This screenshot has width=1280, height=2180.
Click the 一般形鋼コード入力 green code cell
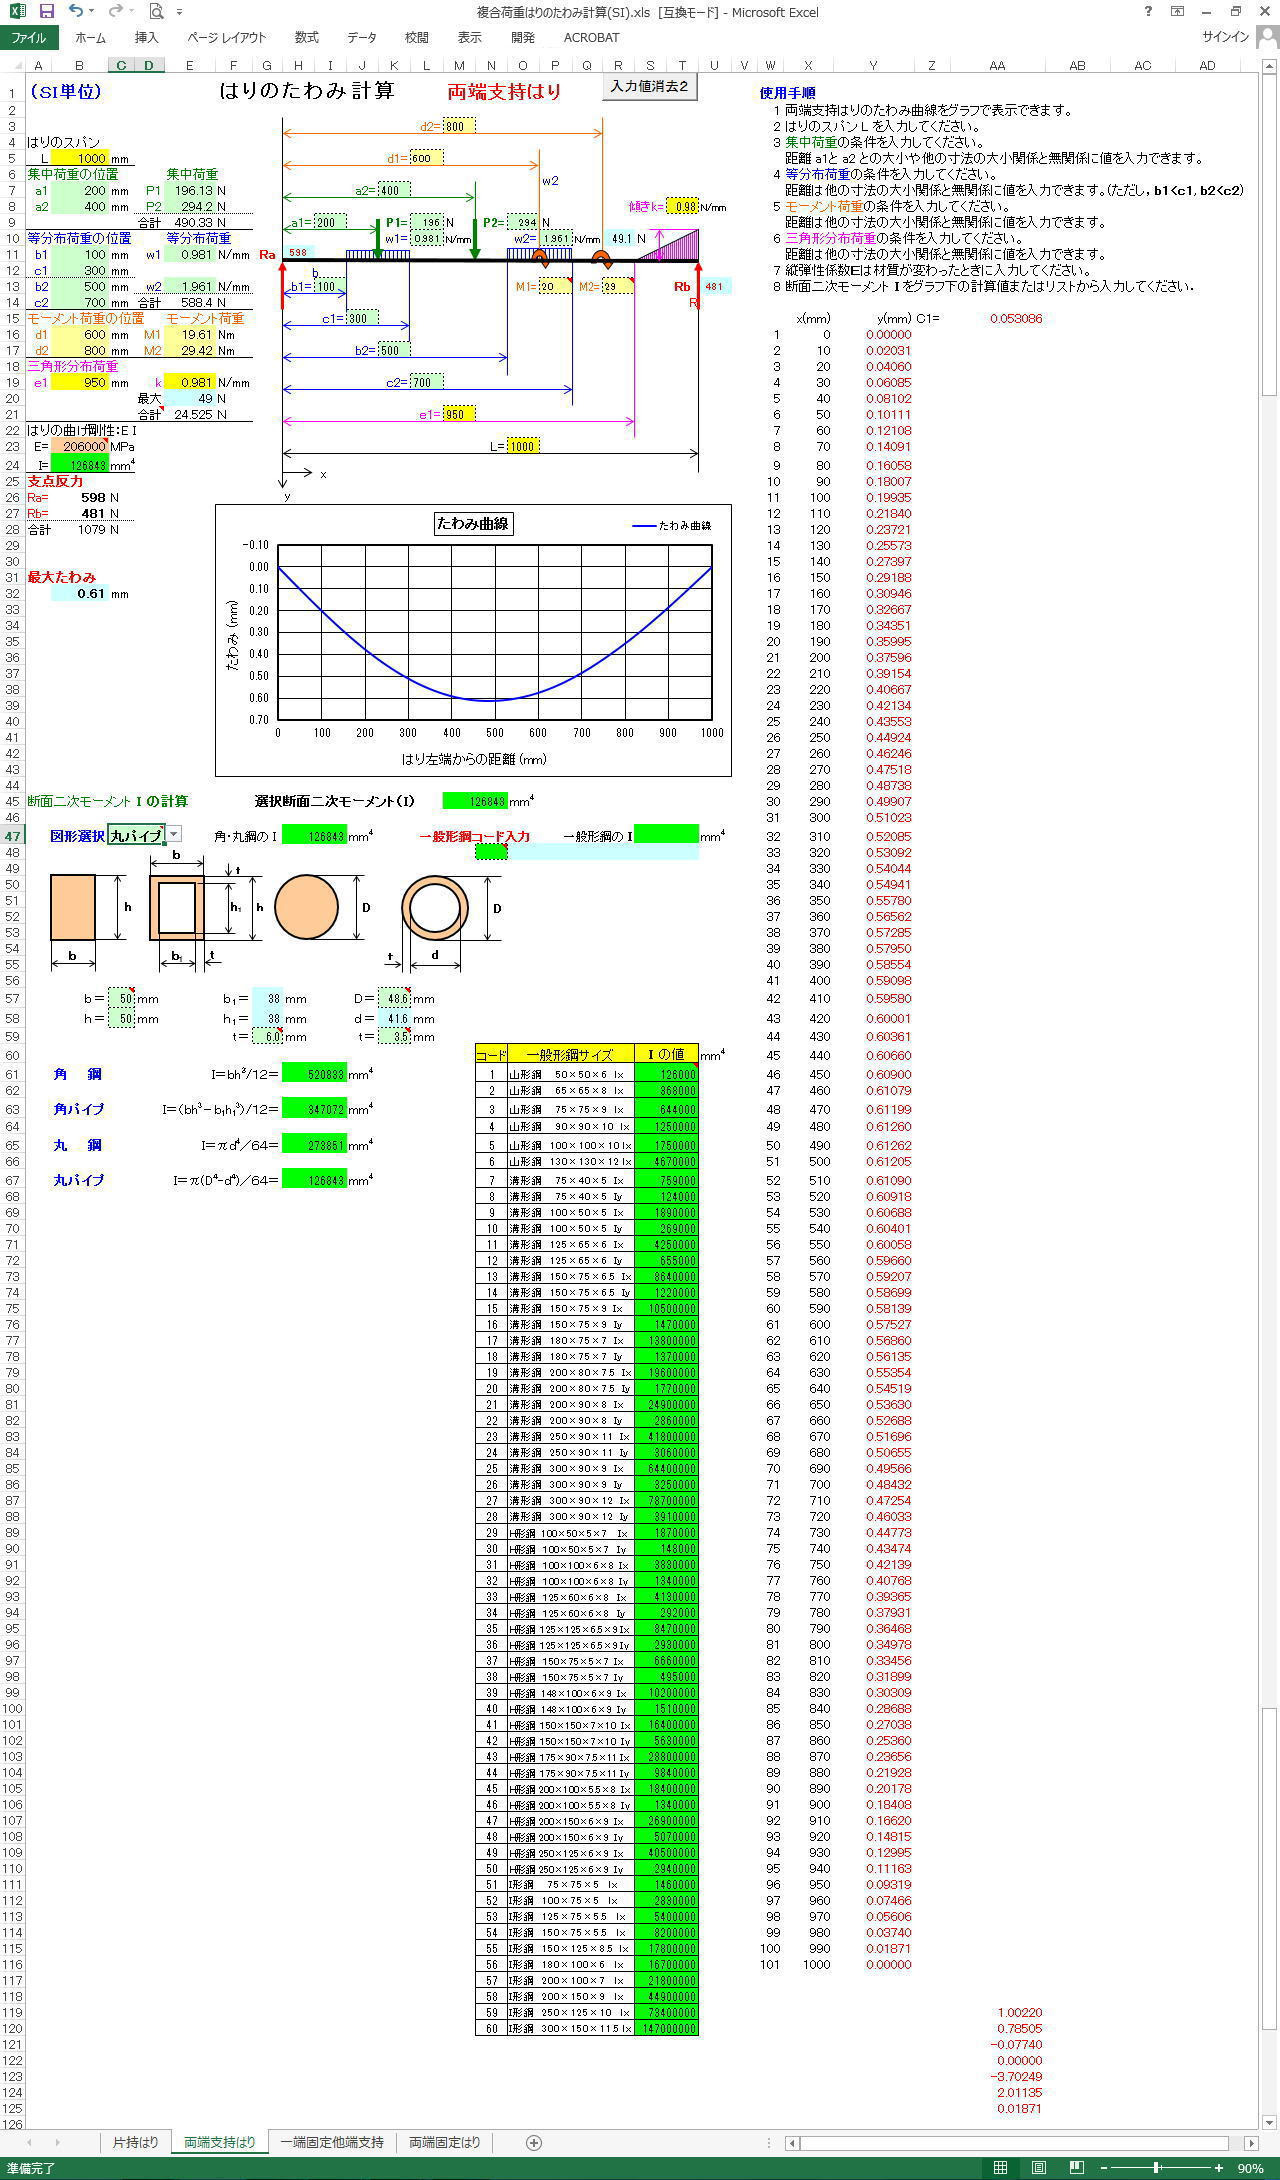491,852
